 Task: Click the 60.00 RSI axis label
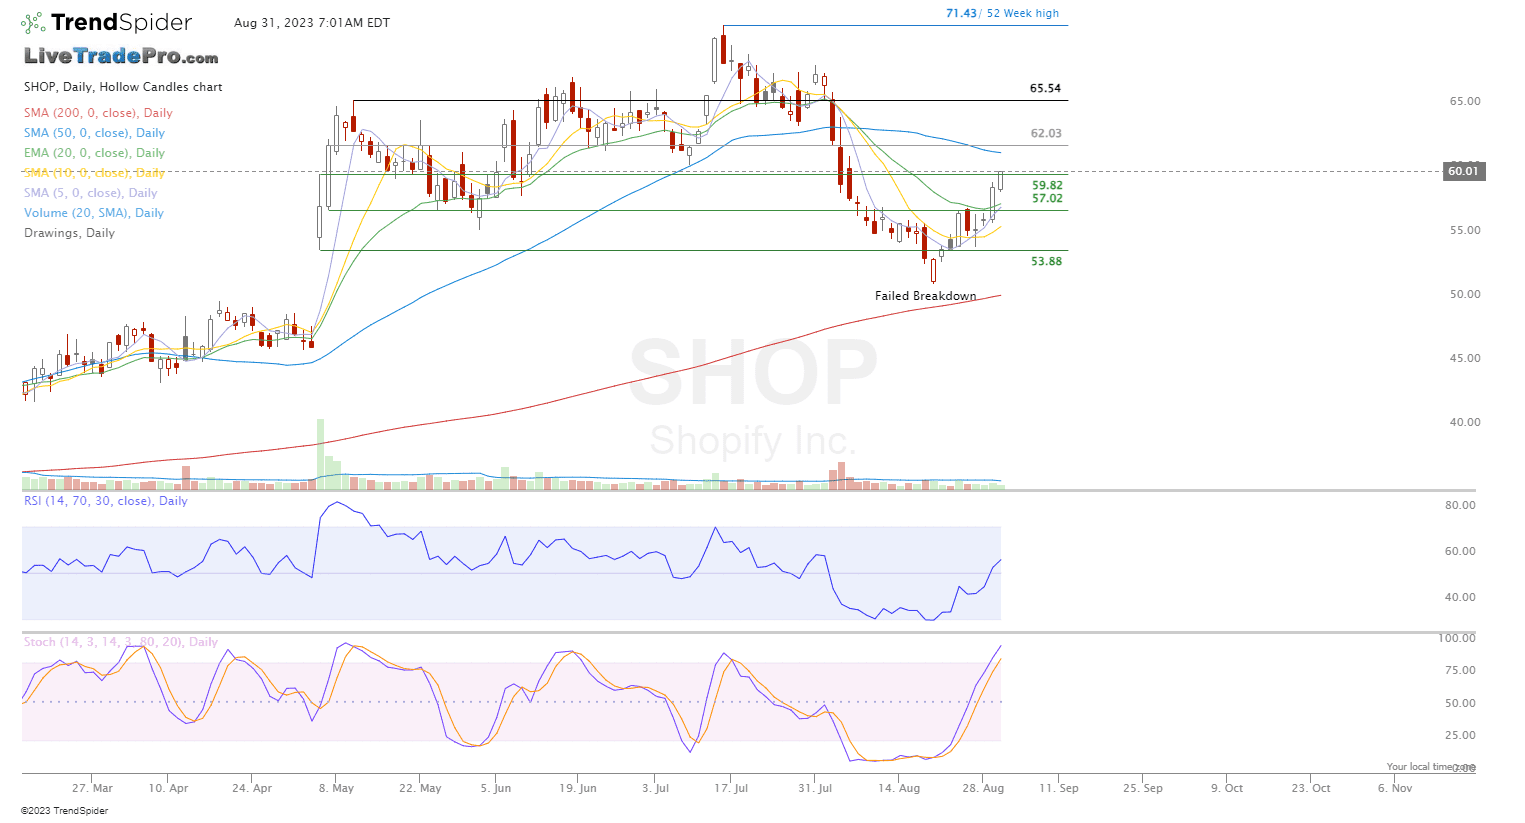(1460, 551)
